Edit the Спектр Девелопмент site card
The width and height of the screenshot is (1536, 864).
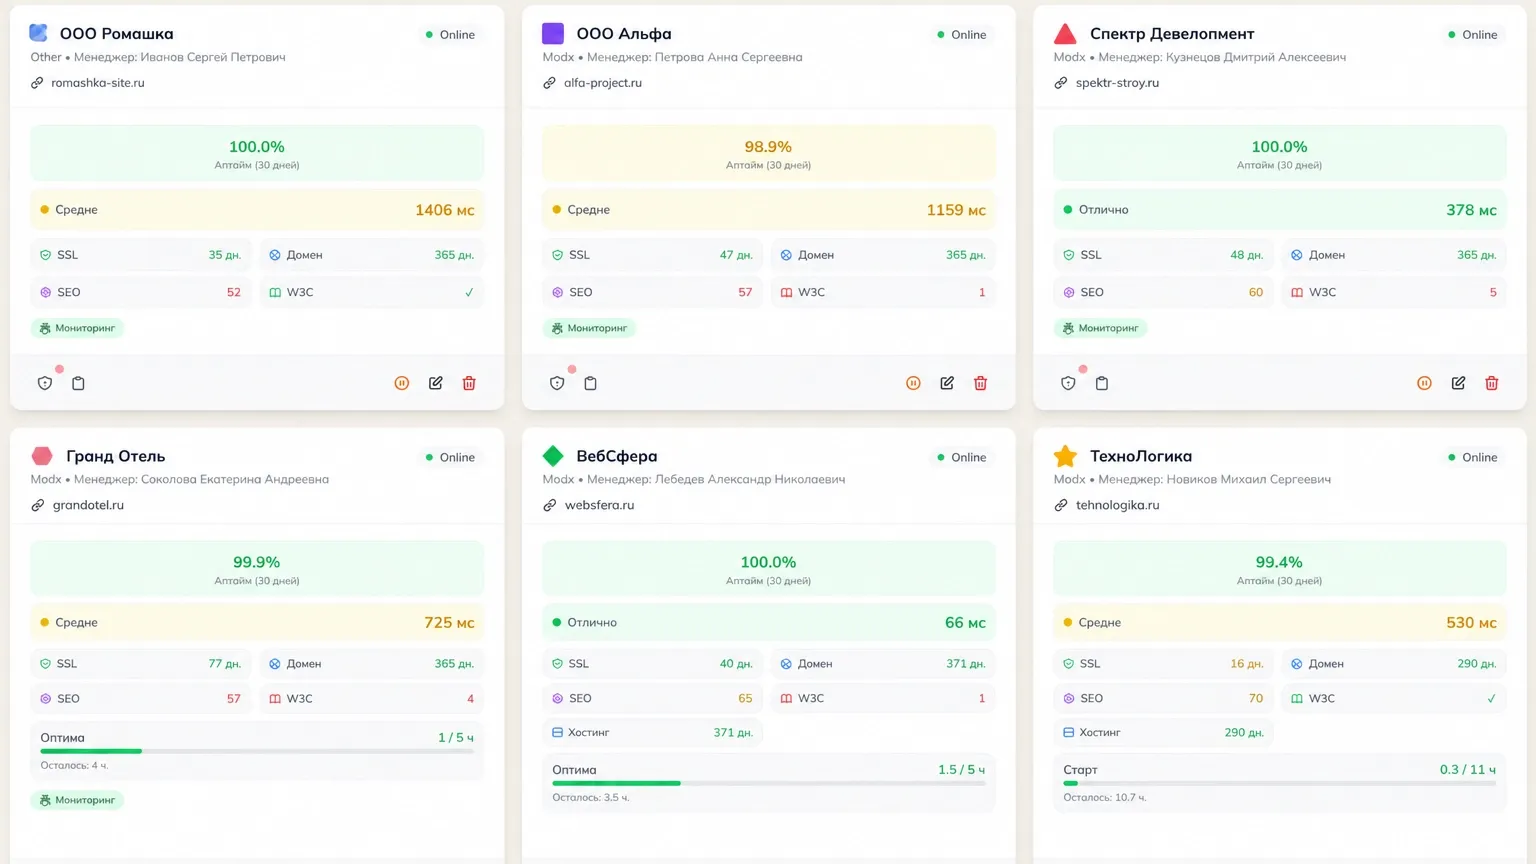pyautogui.click(x=1458, y=383)
